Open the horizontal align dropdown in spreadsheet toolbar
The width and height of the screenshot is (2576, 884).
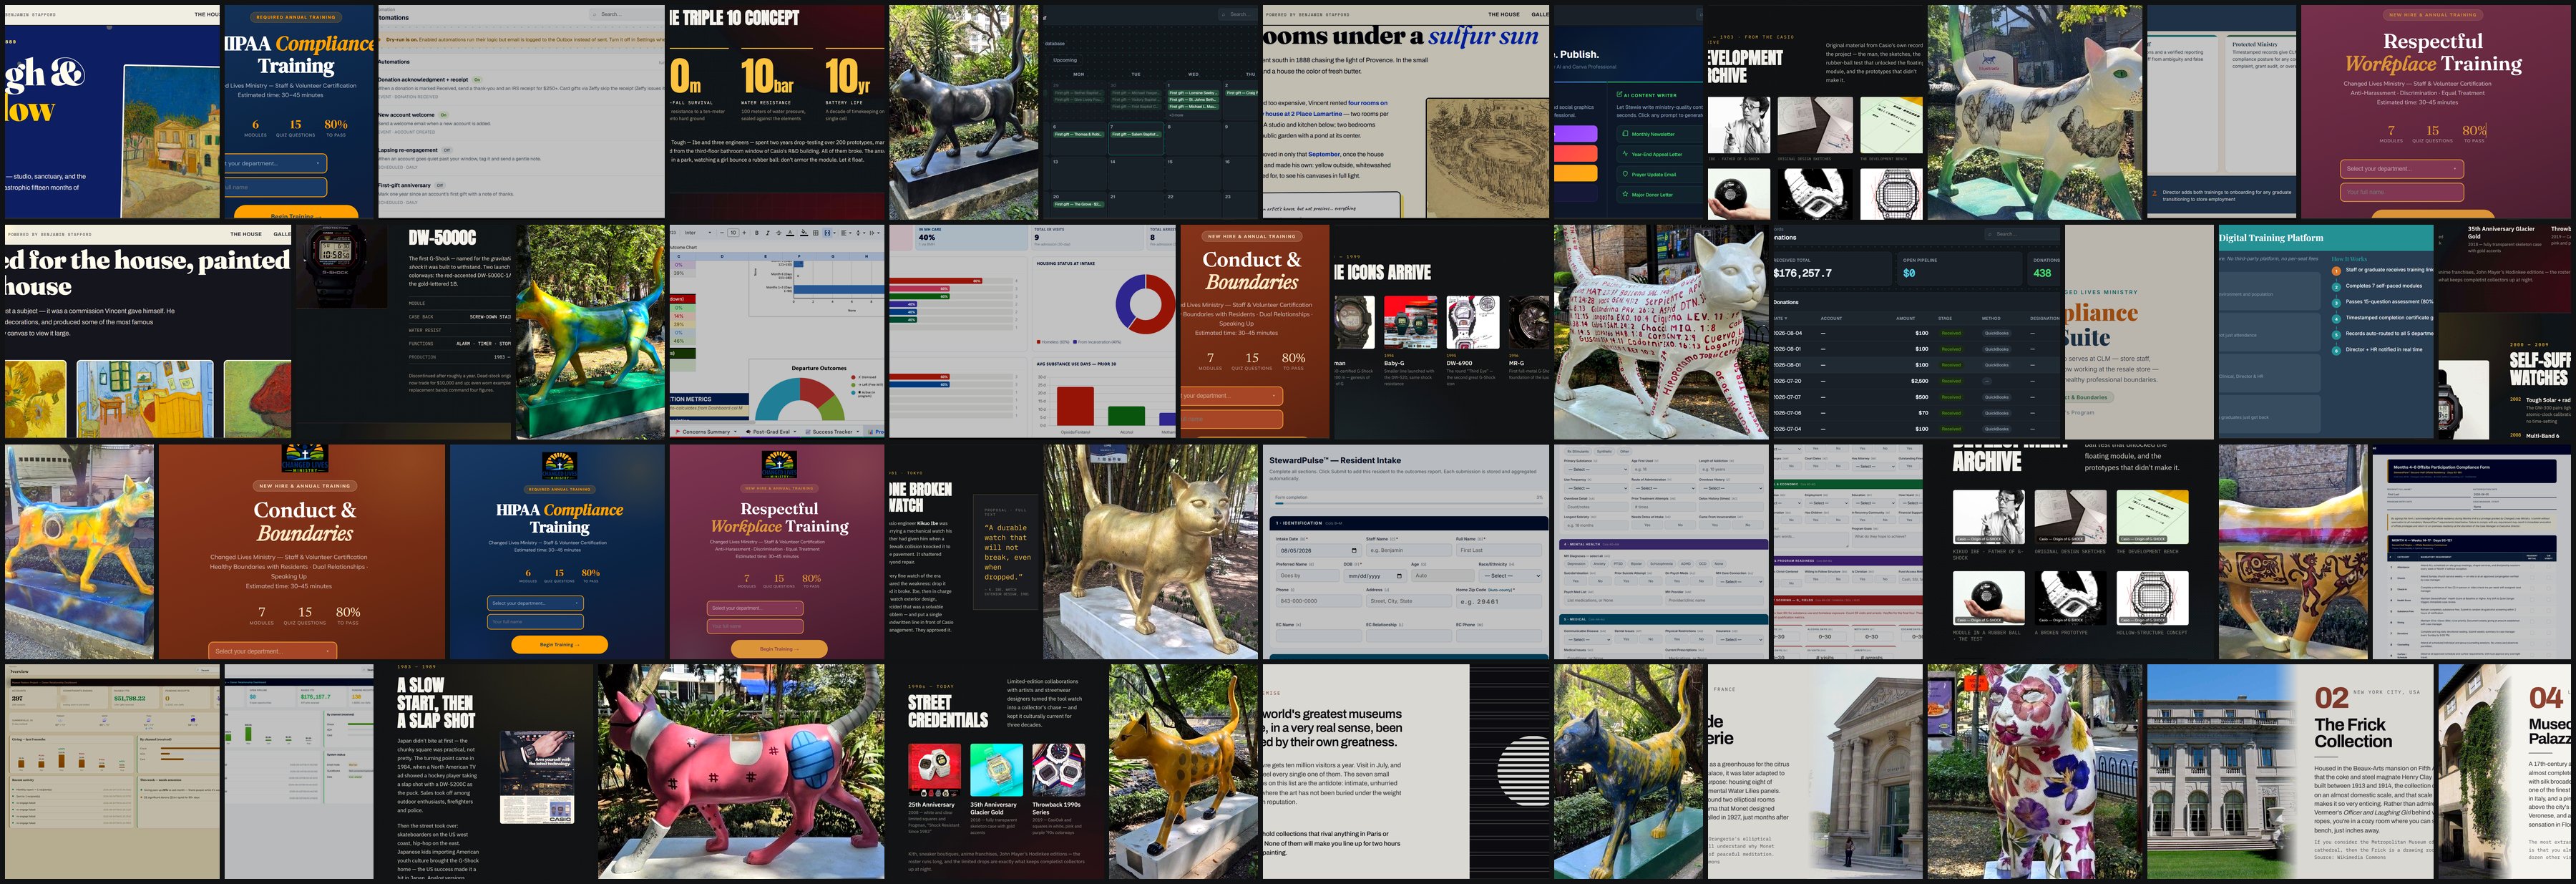pos(851,233)
